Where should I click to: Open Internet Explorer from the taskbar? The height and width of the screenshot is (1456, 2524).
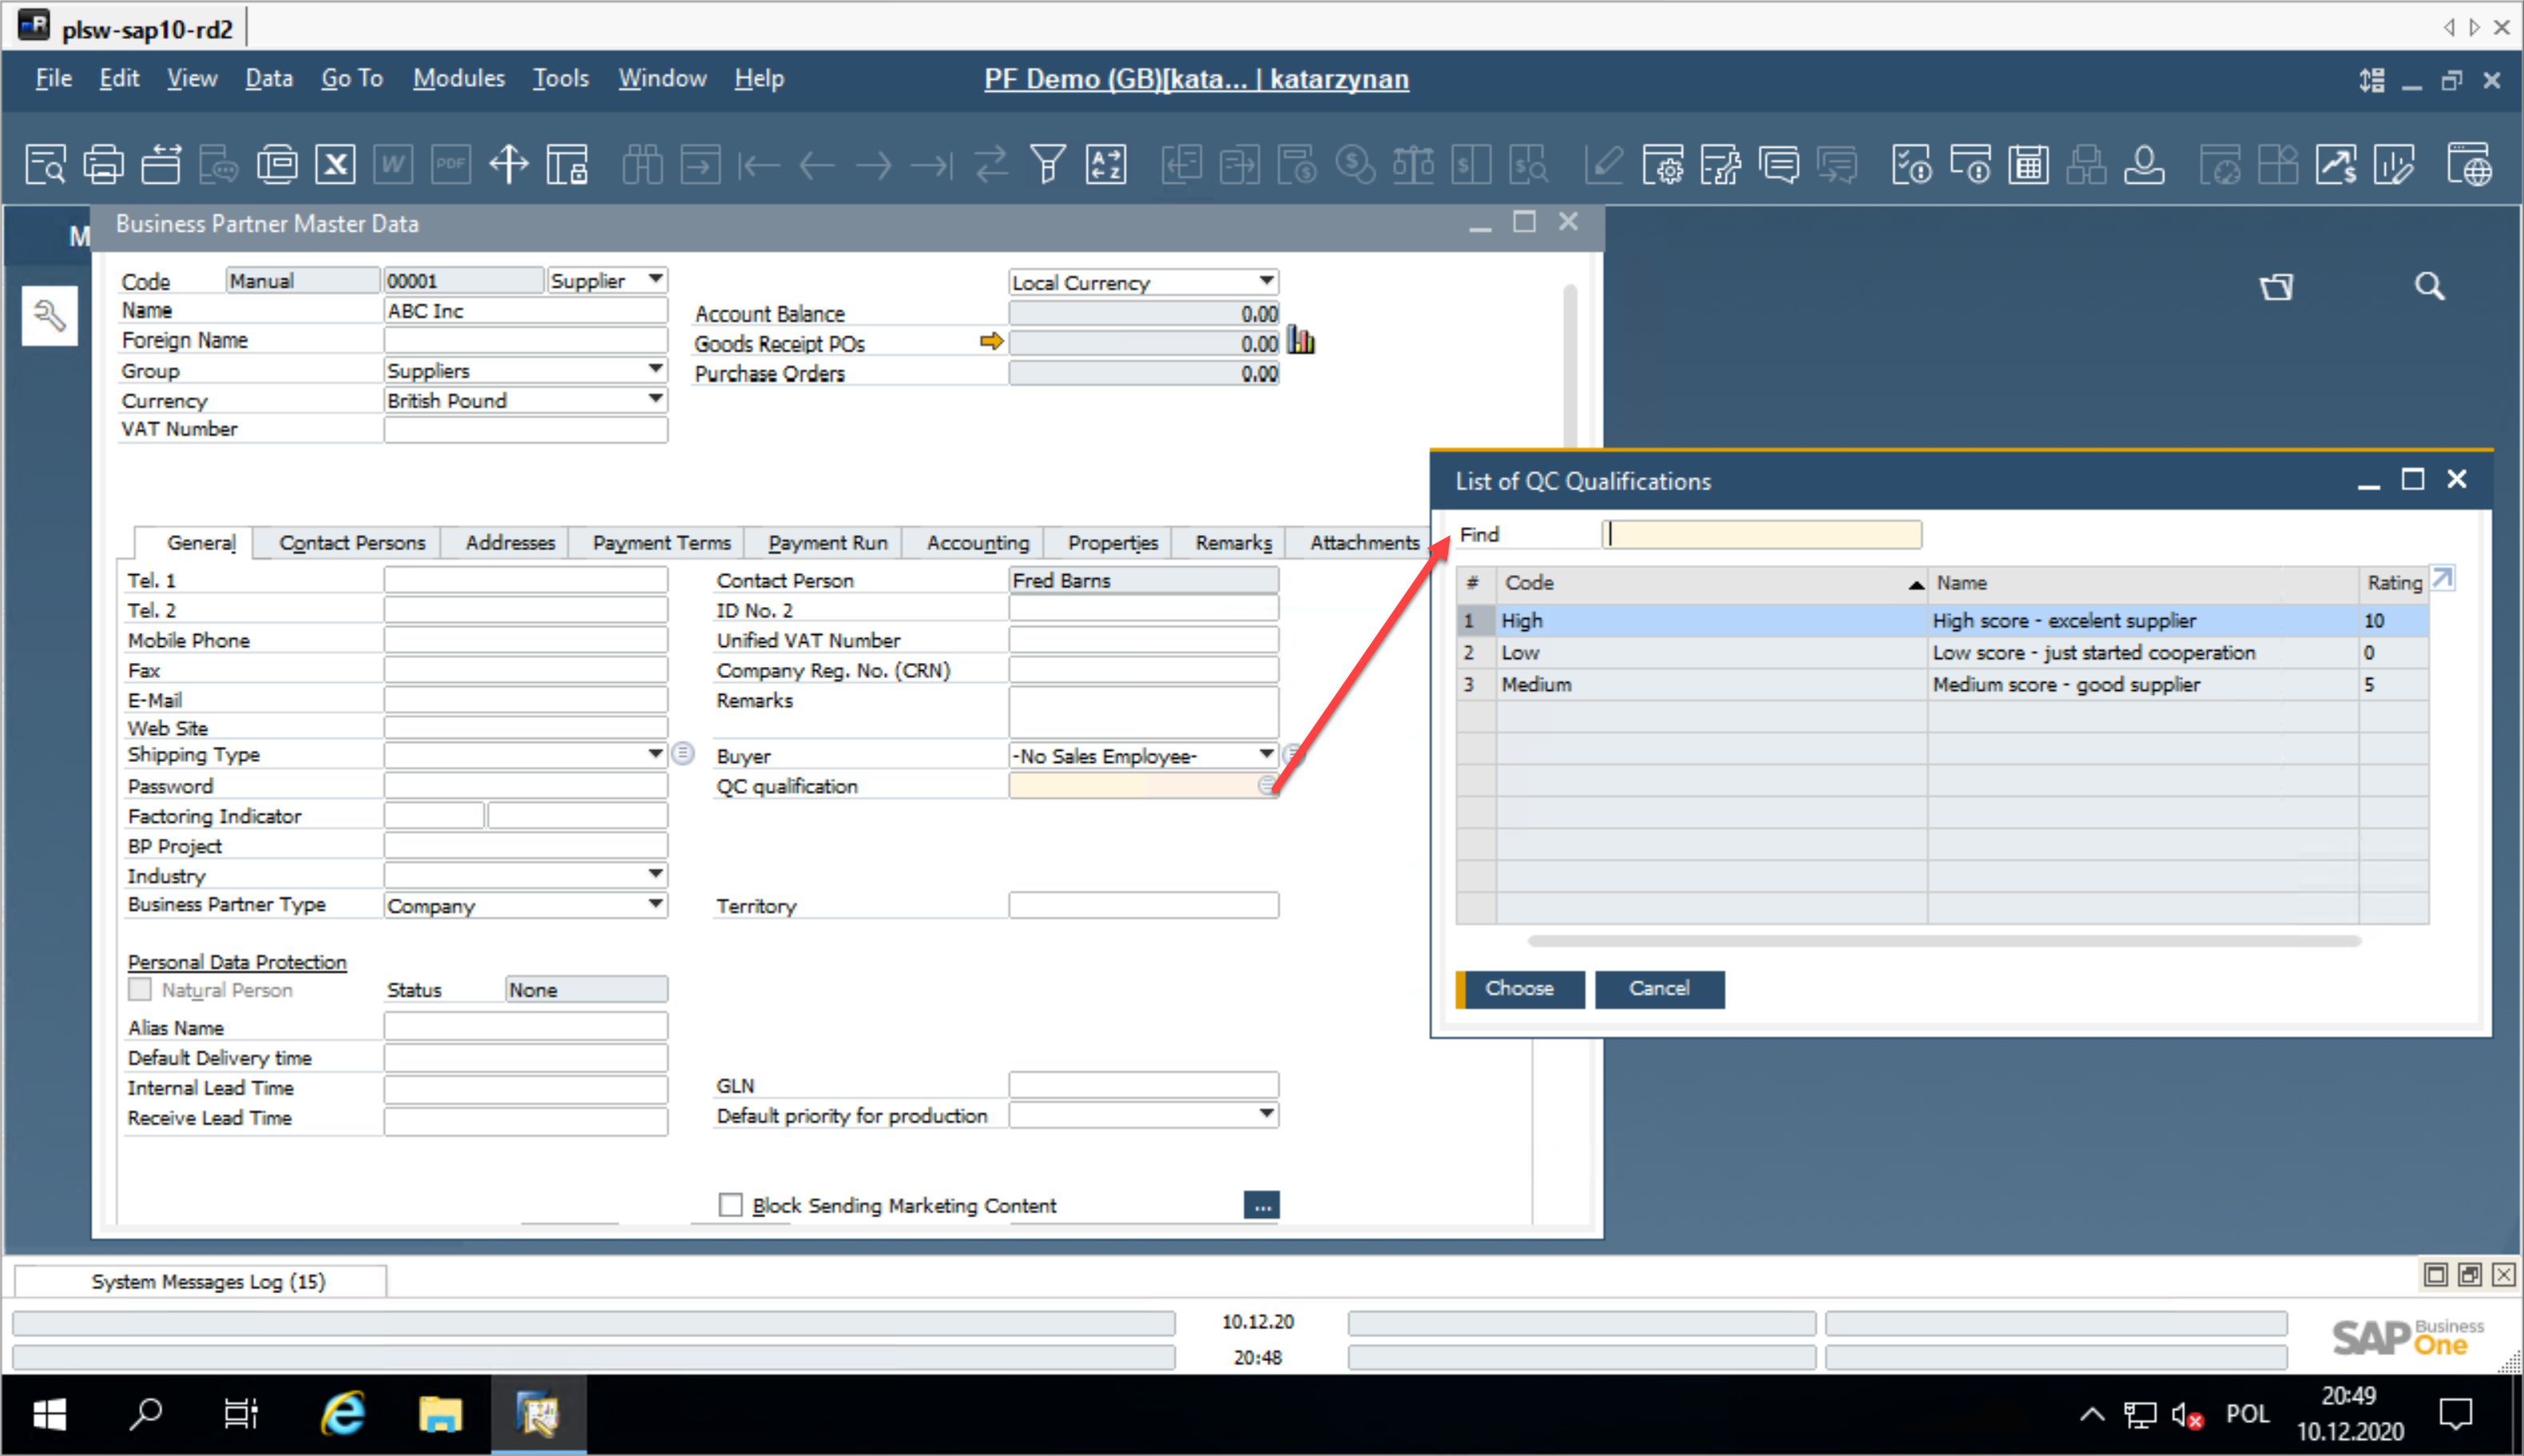(x=343, y=1414)
